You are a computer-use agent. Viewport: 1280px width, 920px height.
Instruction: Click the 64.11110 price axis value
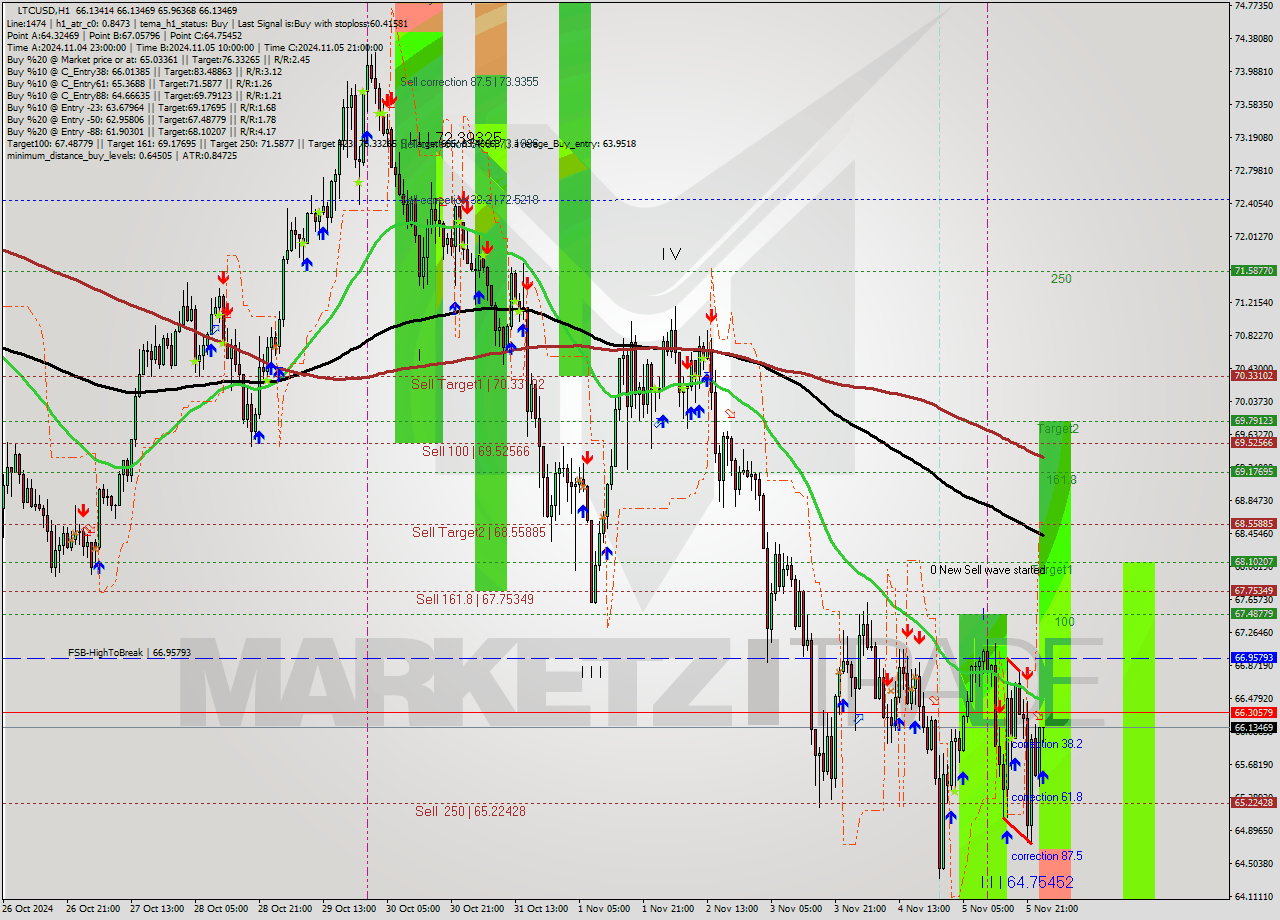click(x=1253, y=896)
